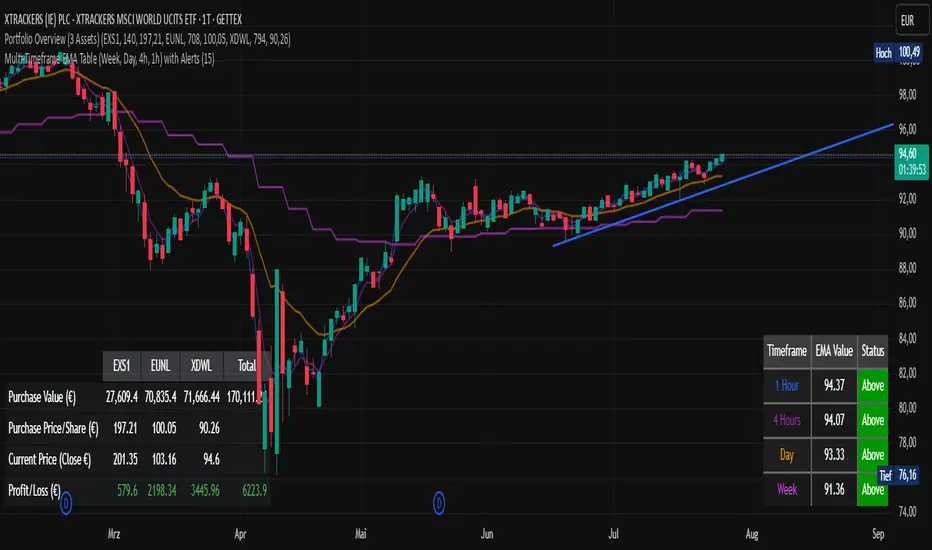This screenshot has height=550, width=932.
Task: Click the EMA Value header cell
Action: [x=834, y=351]
